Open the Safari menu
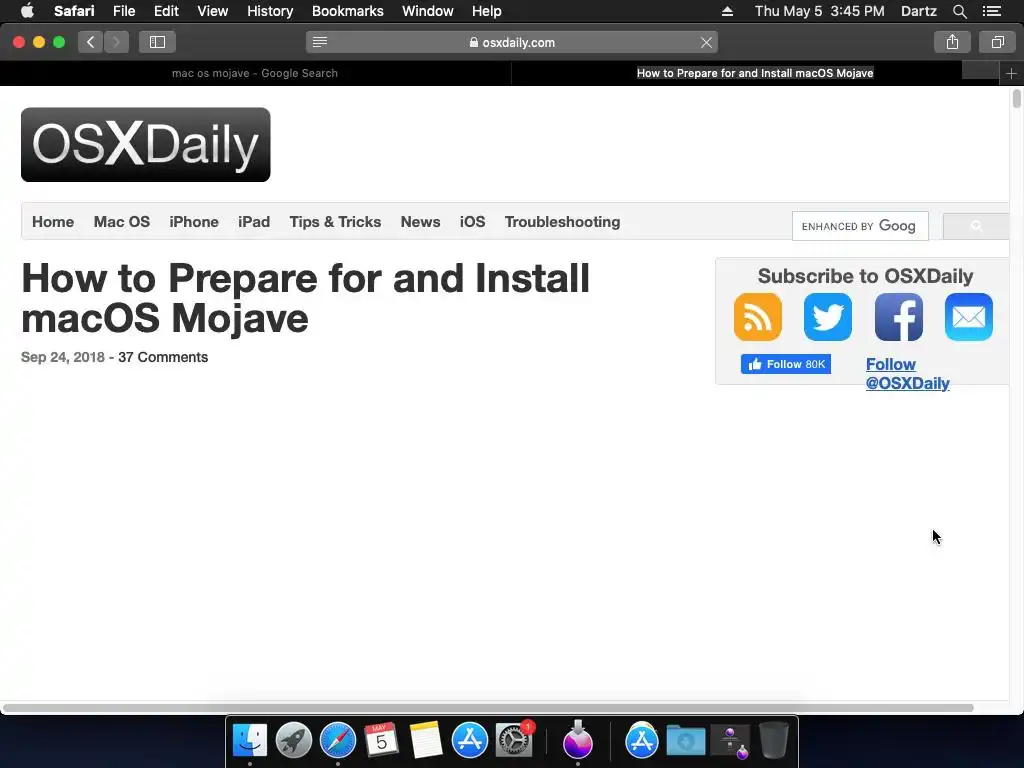The image size is (1024, 768). click(x=74, y=11)
